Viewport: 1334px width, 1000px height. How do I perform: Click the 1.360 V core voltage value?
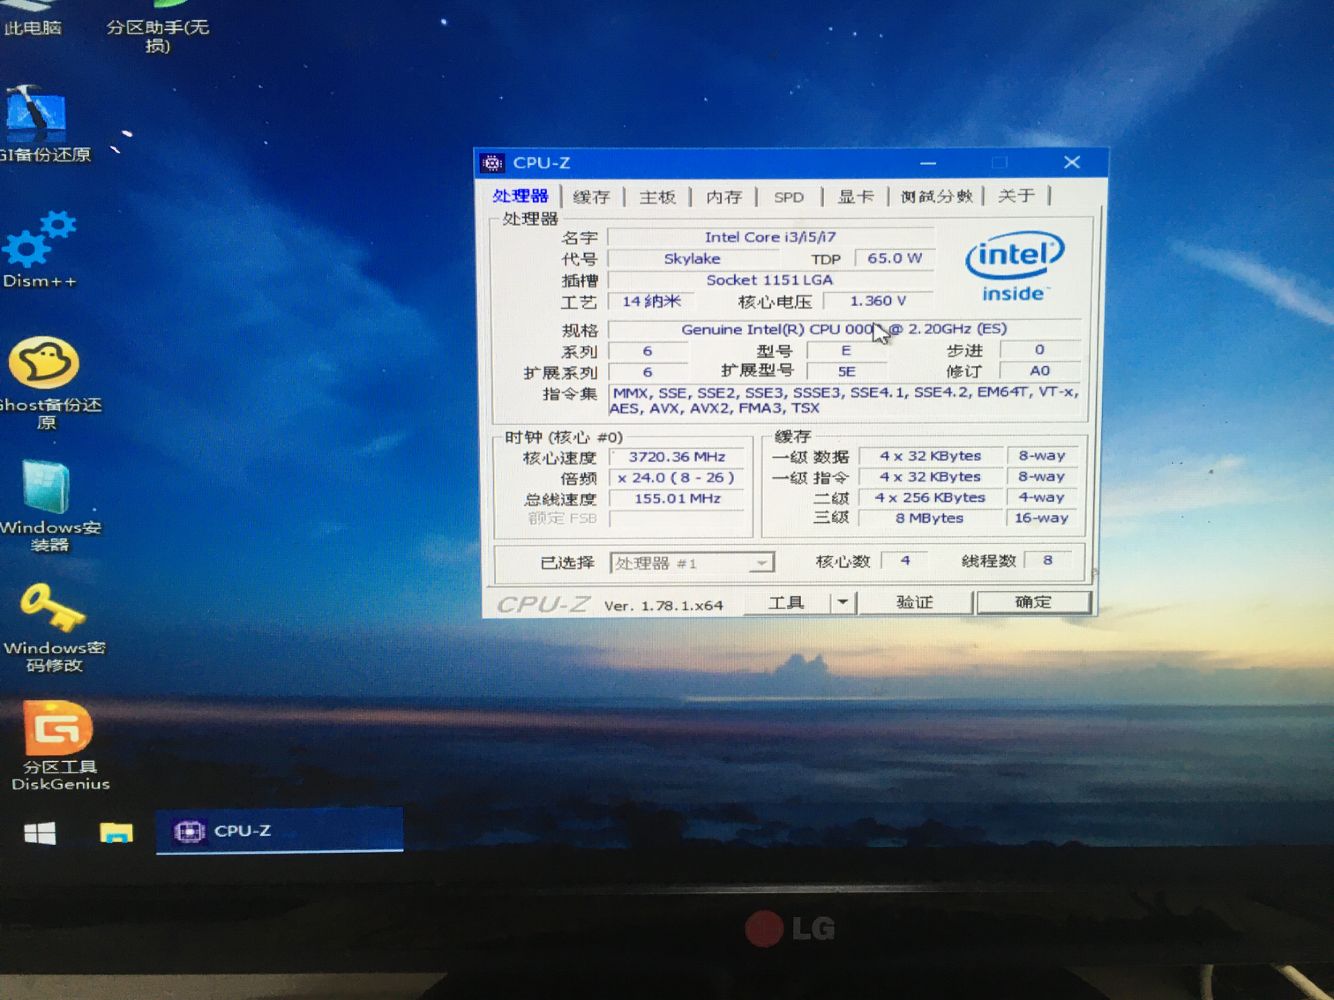878,301
